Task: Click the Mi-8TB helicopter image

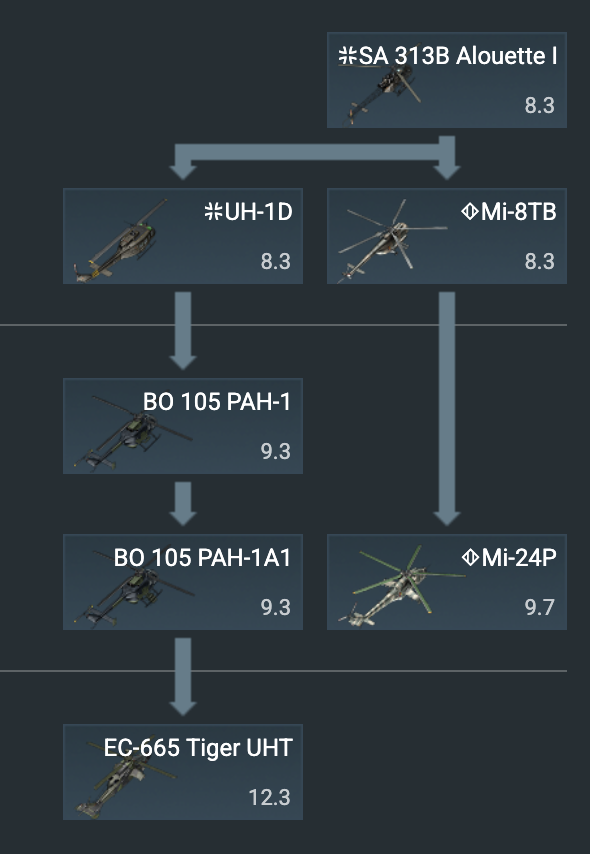Action: click(x=392, y=241)
